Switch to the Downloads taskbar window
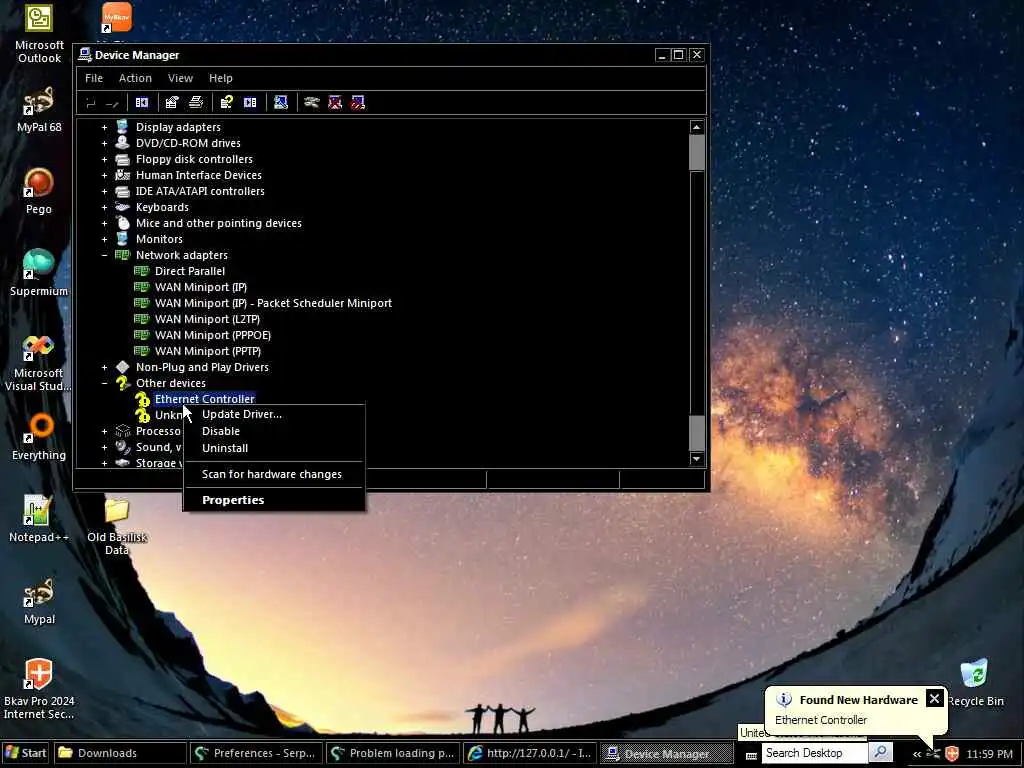 click(120, 753)
